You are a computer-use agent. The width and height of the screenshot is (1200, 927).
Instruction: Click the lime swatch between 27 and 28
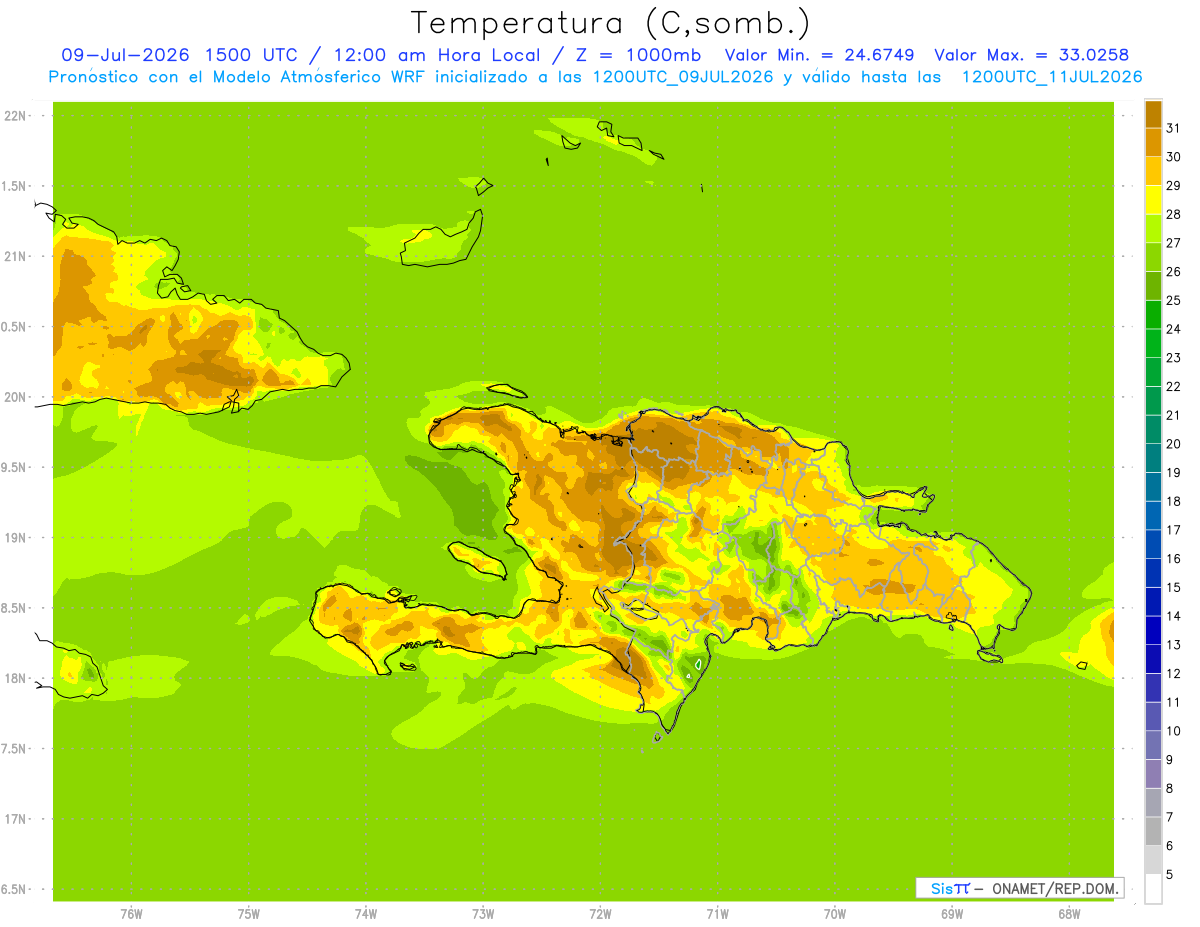pyautogui.click(x=1153, y=229)
